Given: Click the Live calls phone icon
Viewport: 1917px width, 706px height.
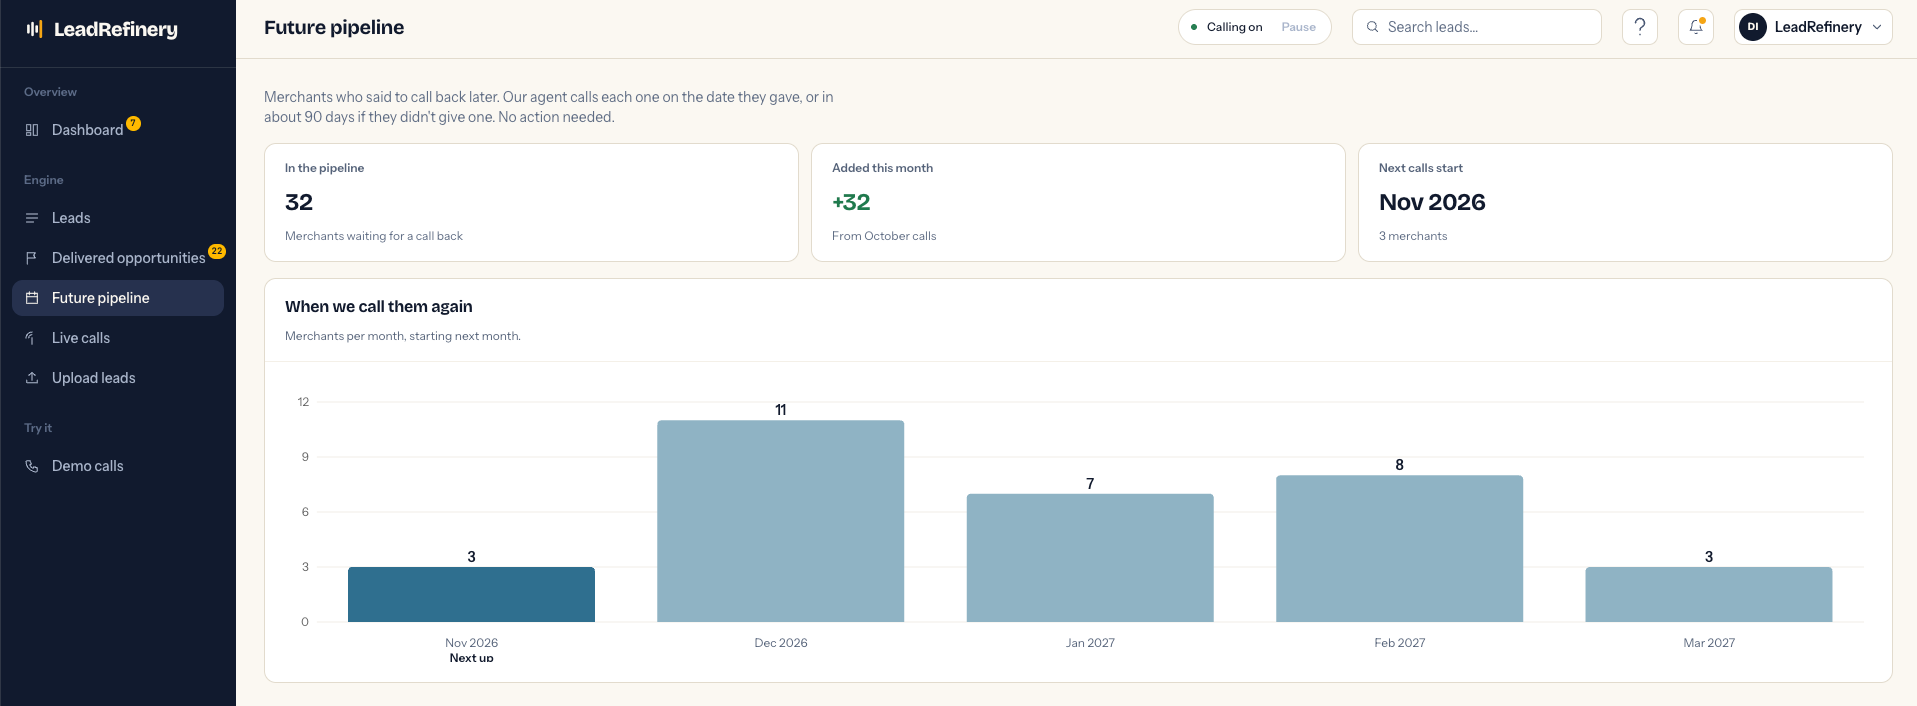Looking at the screenshot, I should (32, 338).
